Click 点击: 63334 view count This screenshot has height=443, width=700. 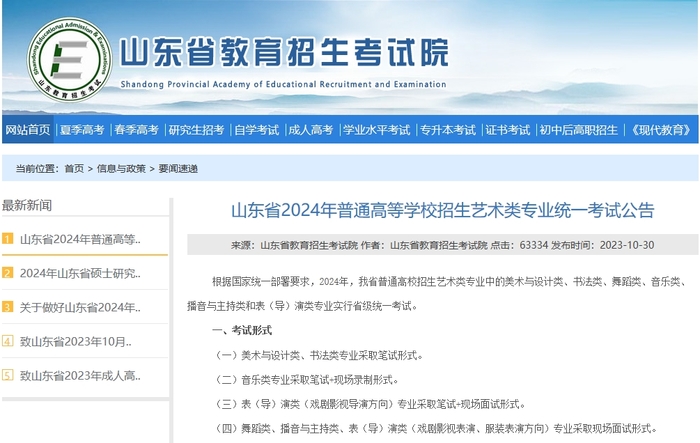[519, 245]
